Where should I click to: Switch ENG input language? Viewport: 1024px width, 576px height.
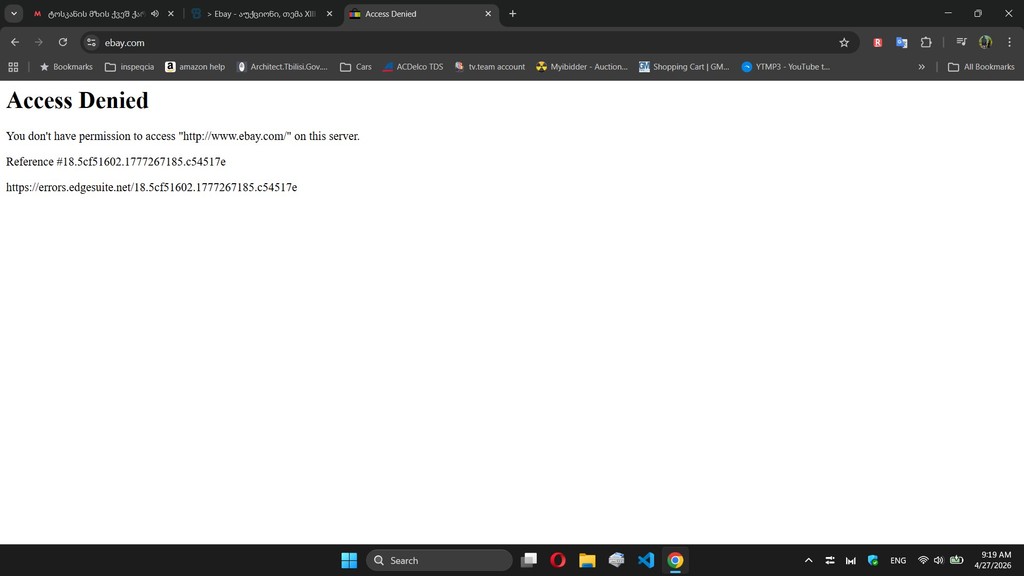coord(898,560)
